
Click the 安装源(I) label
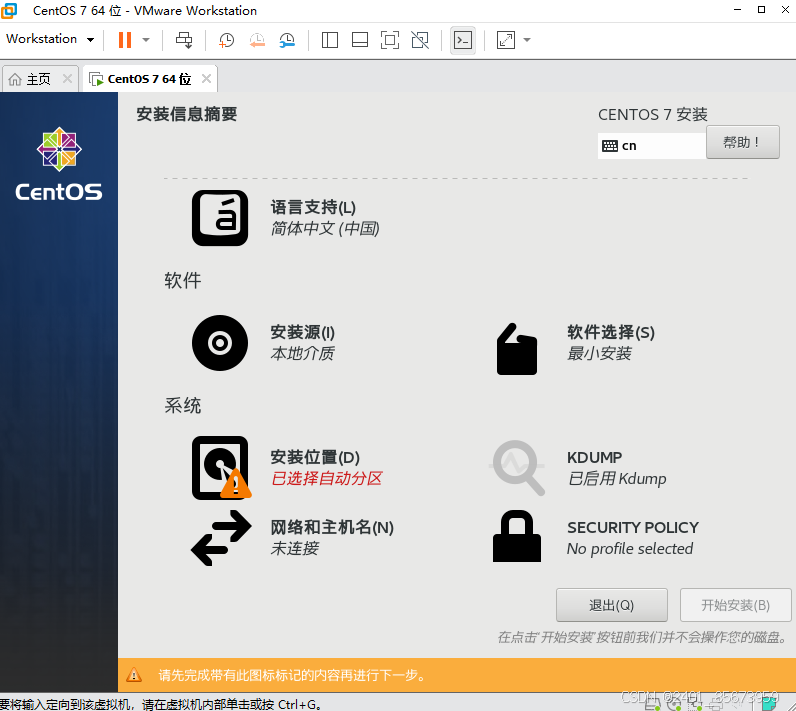(x=303, y=332)
